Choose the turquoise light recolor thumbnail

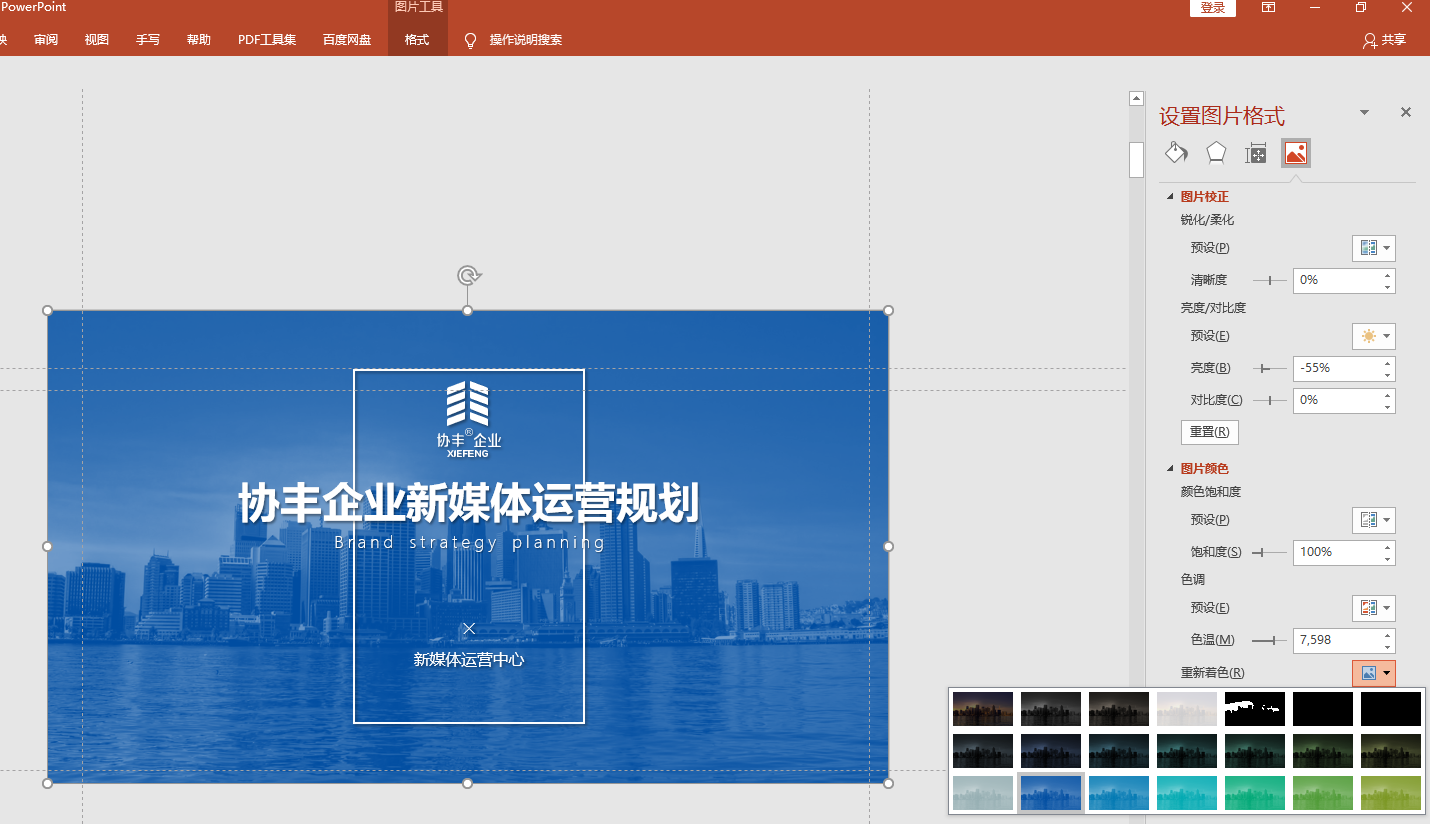(x=1187, y=793)
